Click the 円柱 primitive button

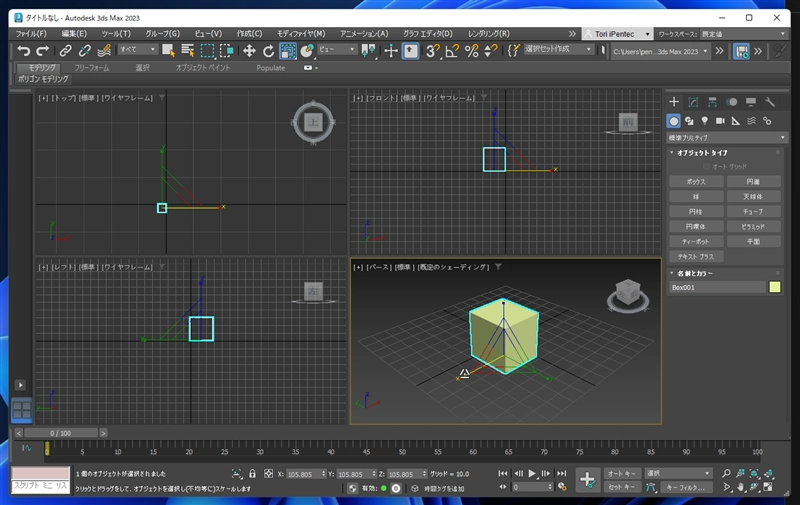click(x=696, y=211)
